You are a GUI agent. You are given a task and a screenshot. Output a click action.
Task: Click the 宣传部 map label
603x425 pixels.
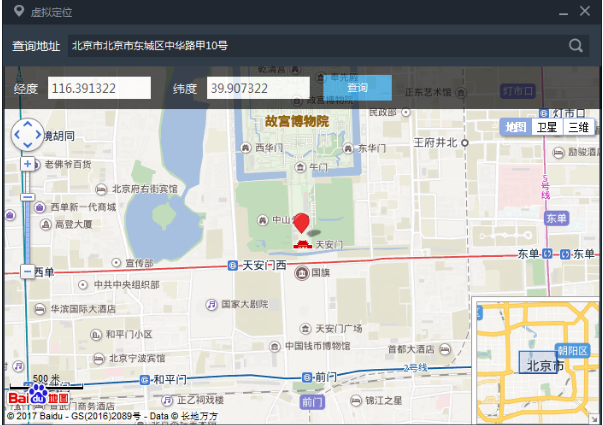139,263
